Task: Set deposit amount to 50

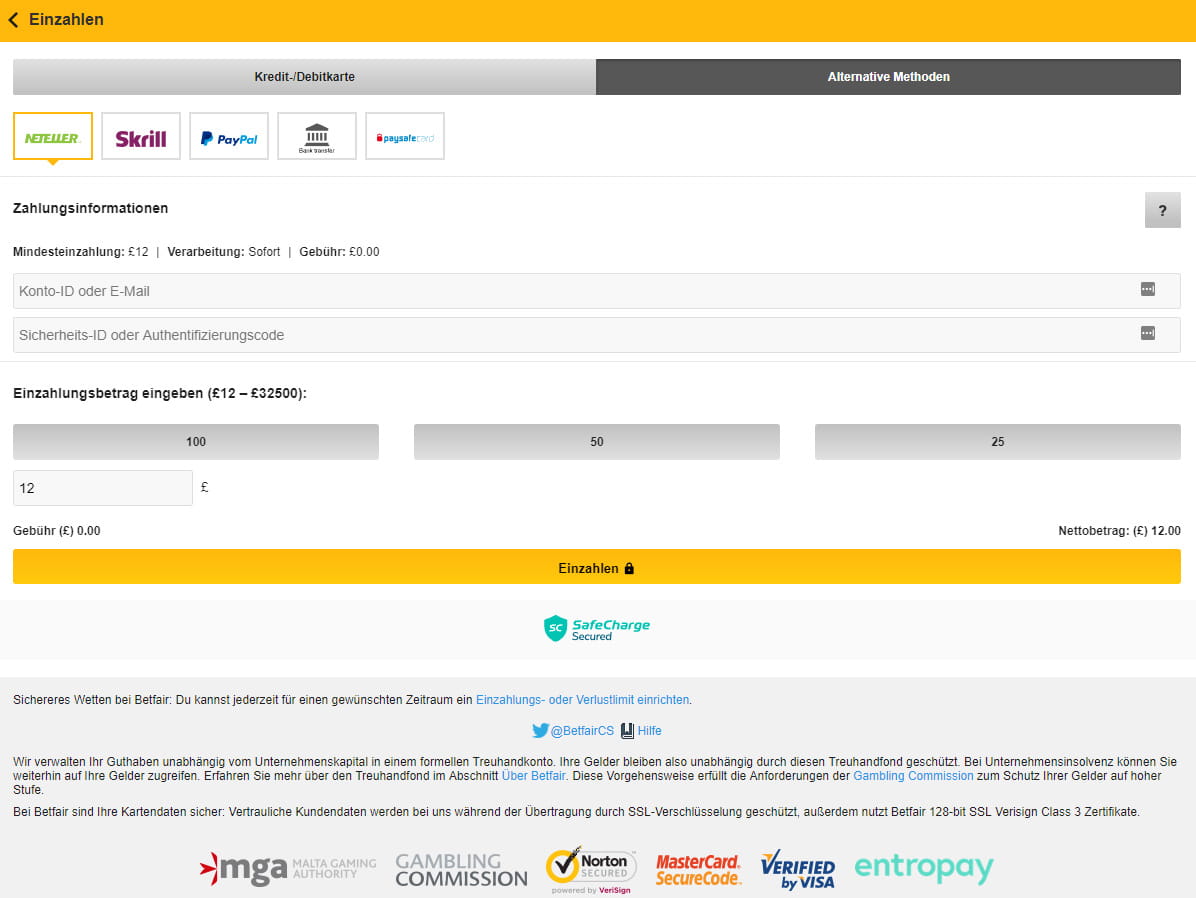Action: 596,442
